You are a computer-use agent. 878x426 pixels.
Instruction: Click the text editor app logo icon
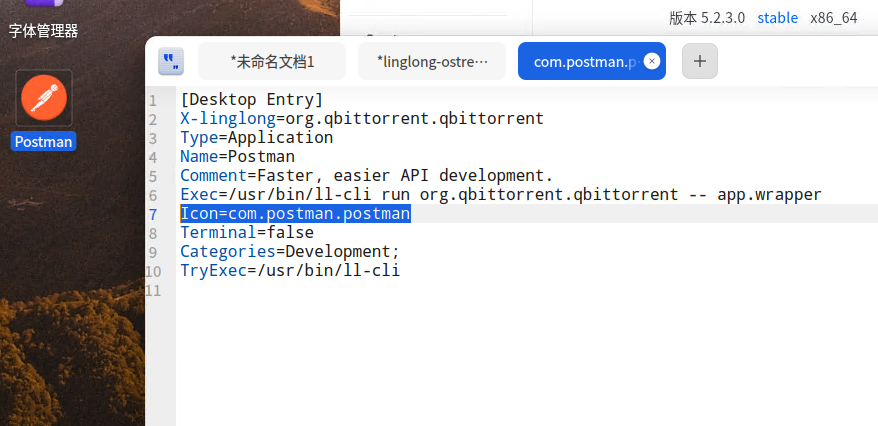(x=171, y=62)
